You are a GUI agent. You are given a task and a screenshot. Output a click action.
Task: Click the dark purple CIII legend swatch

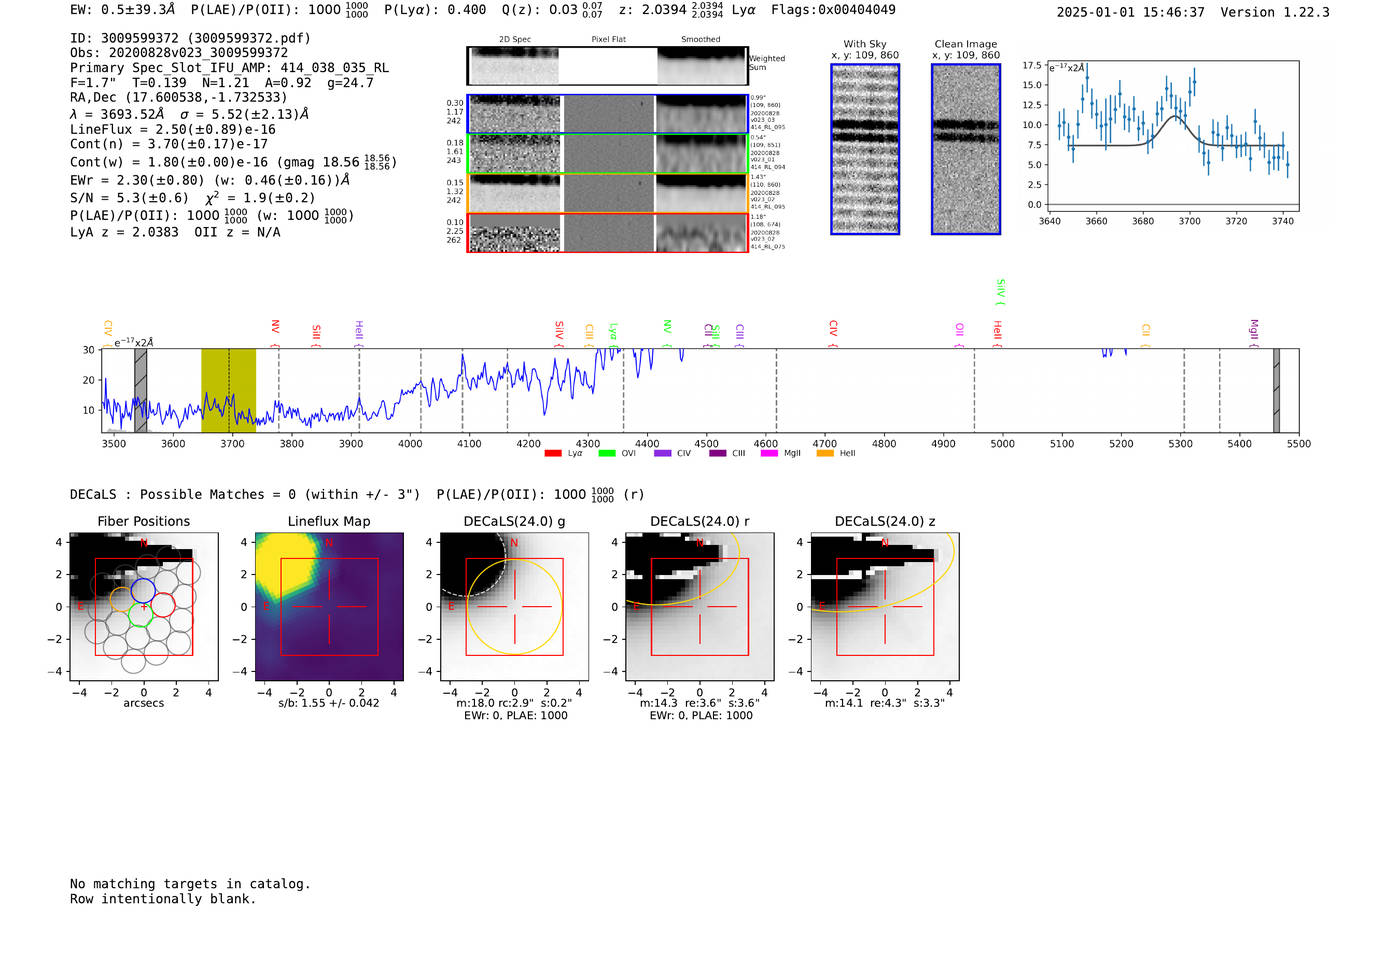[x=717, y=454]
